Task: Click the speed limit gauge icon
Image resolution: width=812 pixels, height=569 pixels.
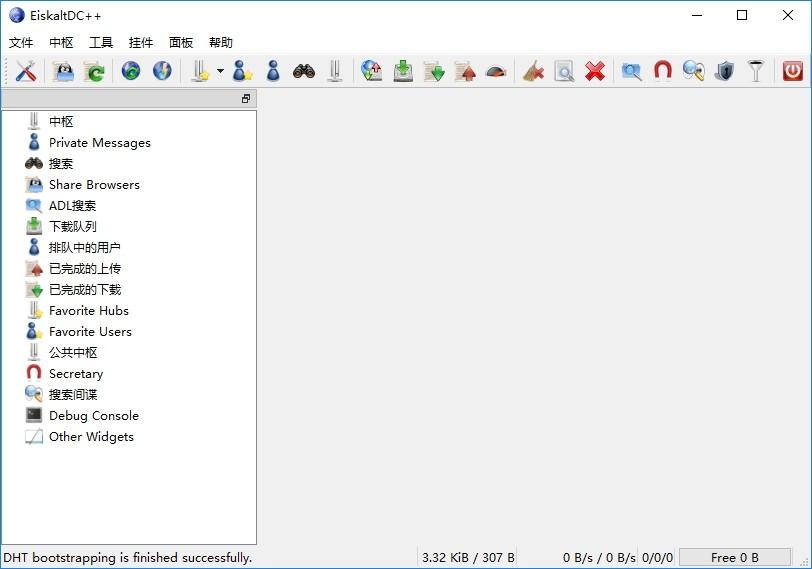Action: (x=496, y=71)
